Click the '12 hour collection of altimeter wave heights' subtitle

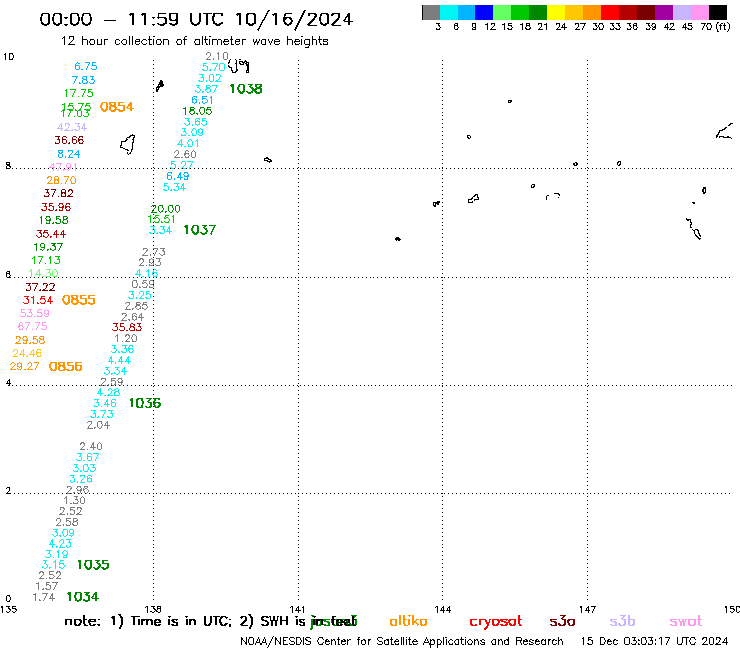(194, 41)
